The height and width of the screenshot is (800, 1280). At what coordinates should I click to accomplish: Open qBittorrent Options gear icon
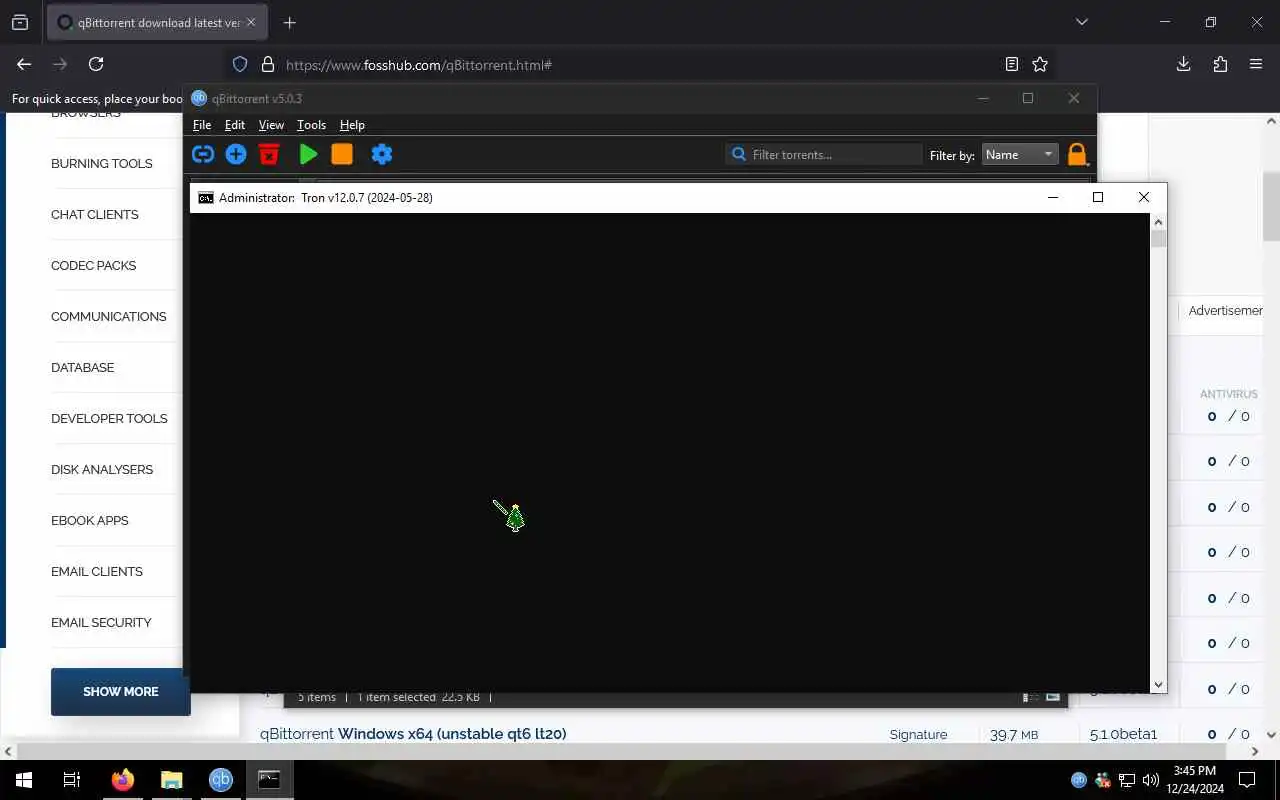(x=382, y=154)
